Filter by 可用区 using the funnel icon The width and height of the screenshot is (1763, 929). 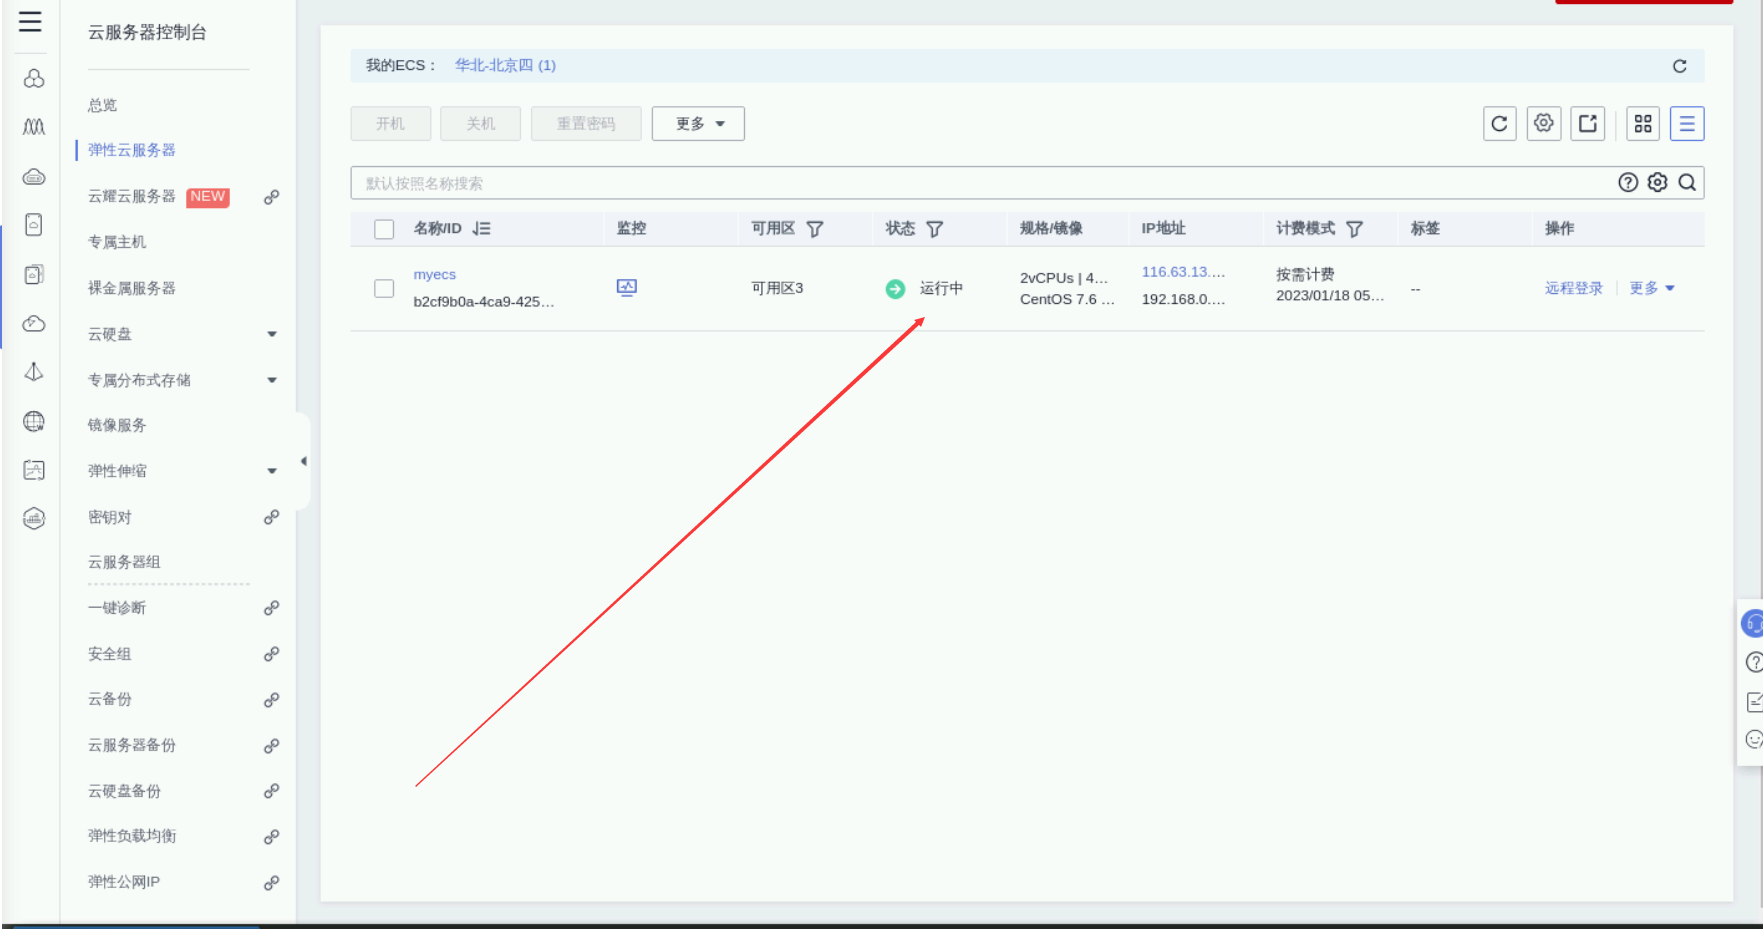click(815, 229)
